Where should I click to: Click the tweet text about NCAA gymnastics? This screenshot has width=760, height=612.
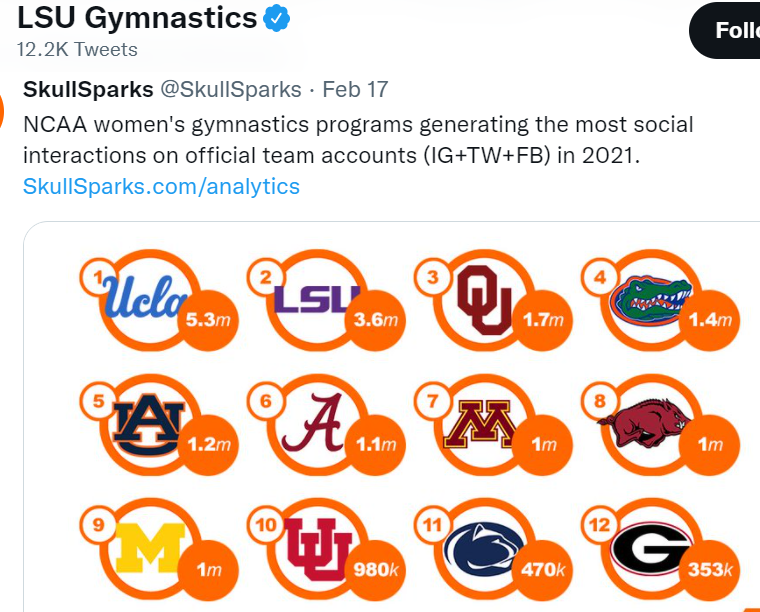[358, 141]
